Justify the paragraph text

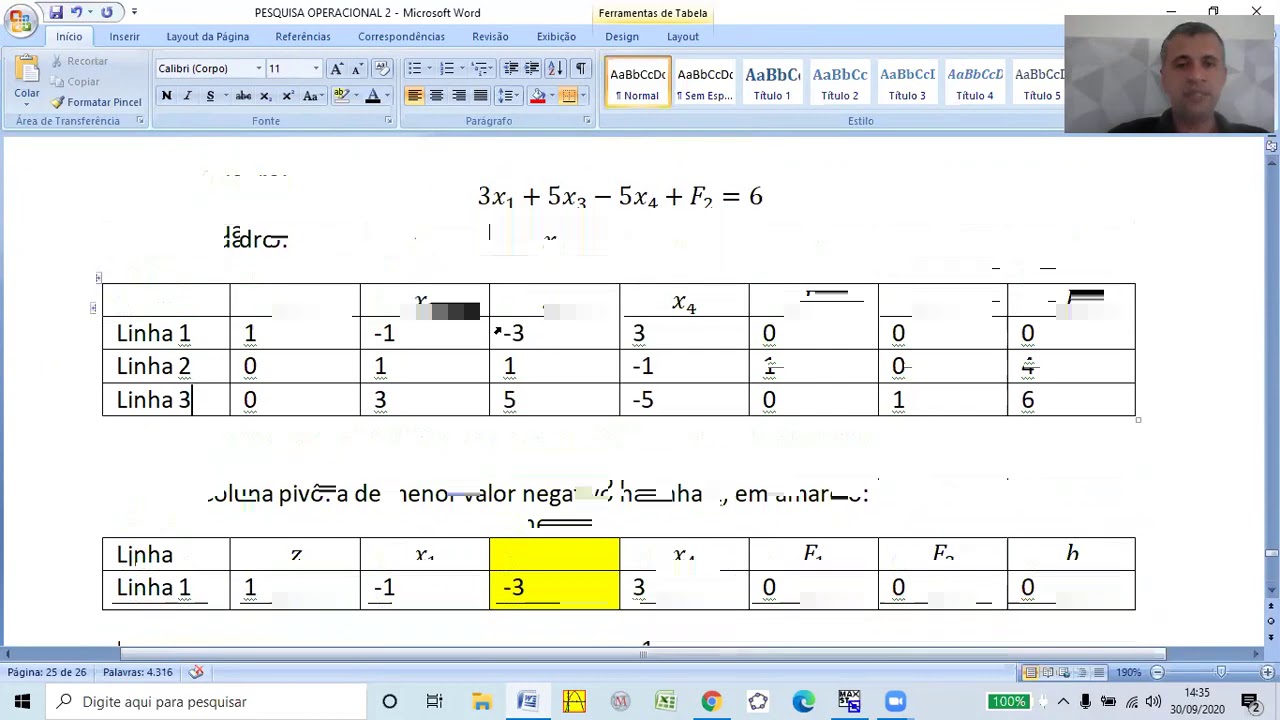pyautogui.click(x=480, y=96)
